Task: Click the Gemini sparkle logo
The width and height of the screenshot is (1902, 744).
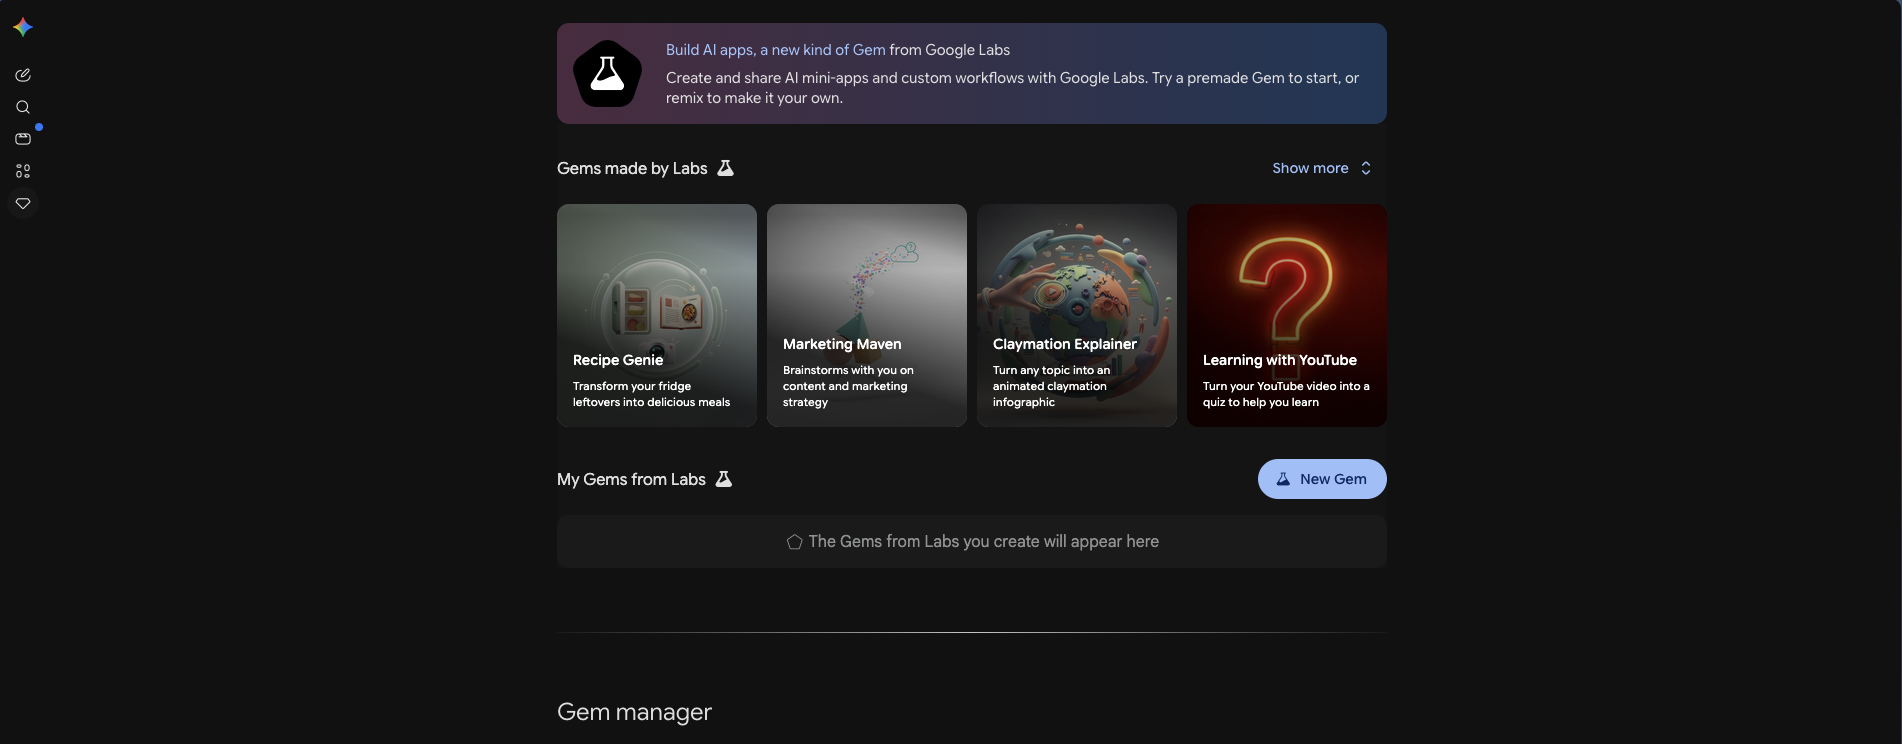Action: click(x=23, y=27)
